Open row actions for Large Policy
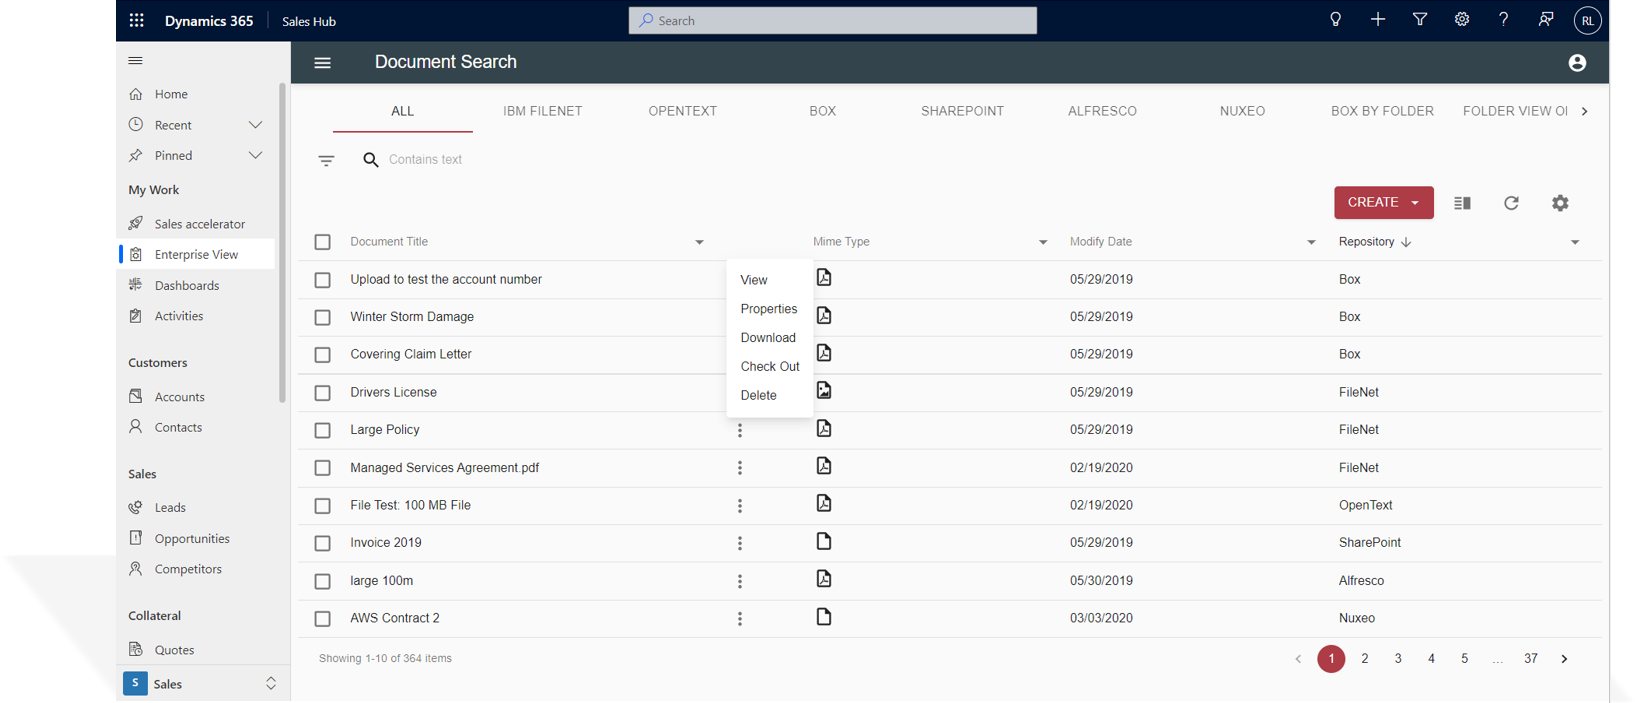1635x703 pixels. [740, 430]
